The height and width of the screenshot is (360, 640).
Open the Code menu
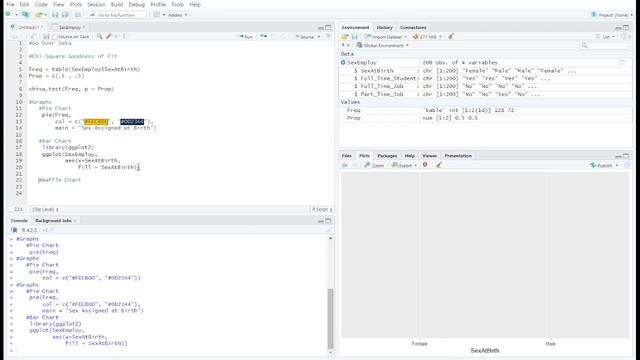tap(41, 4)
